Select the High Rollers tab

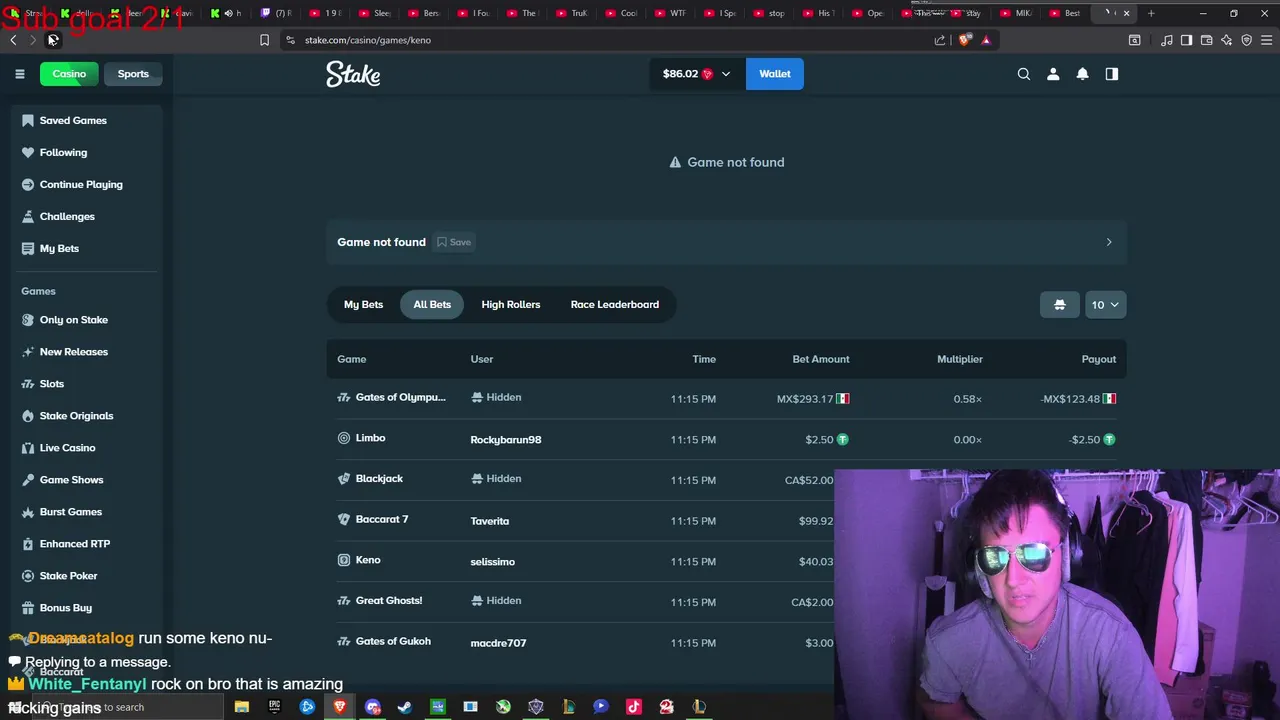(510, 304)
